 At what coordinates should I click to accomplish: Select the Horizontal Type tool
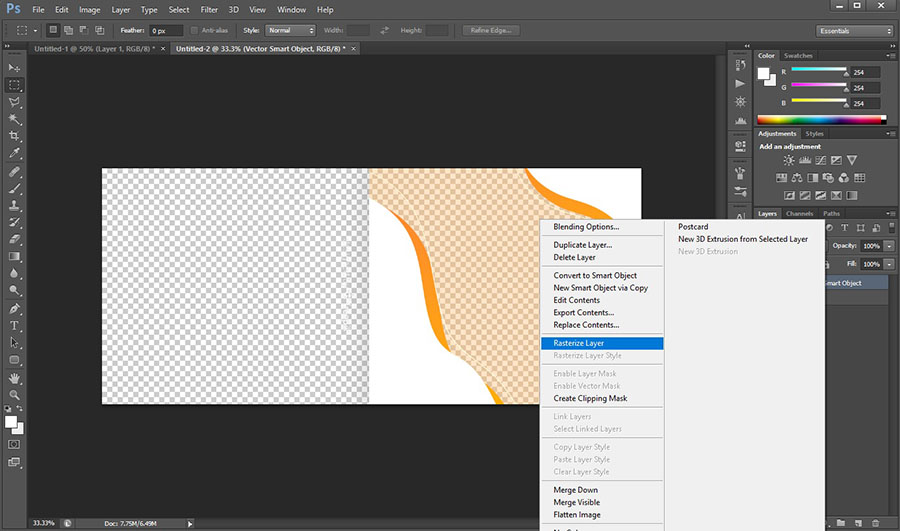click(x=15, y=325)
